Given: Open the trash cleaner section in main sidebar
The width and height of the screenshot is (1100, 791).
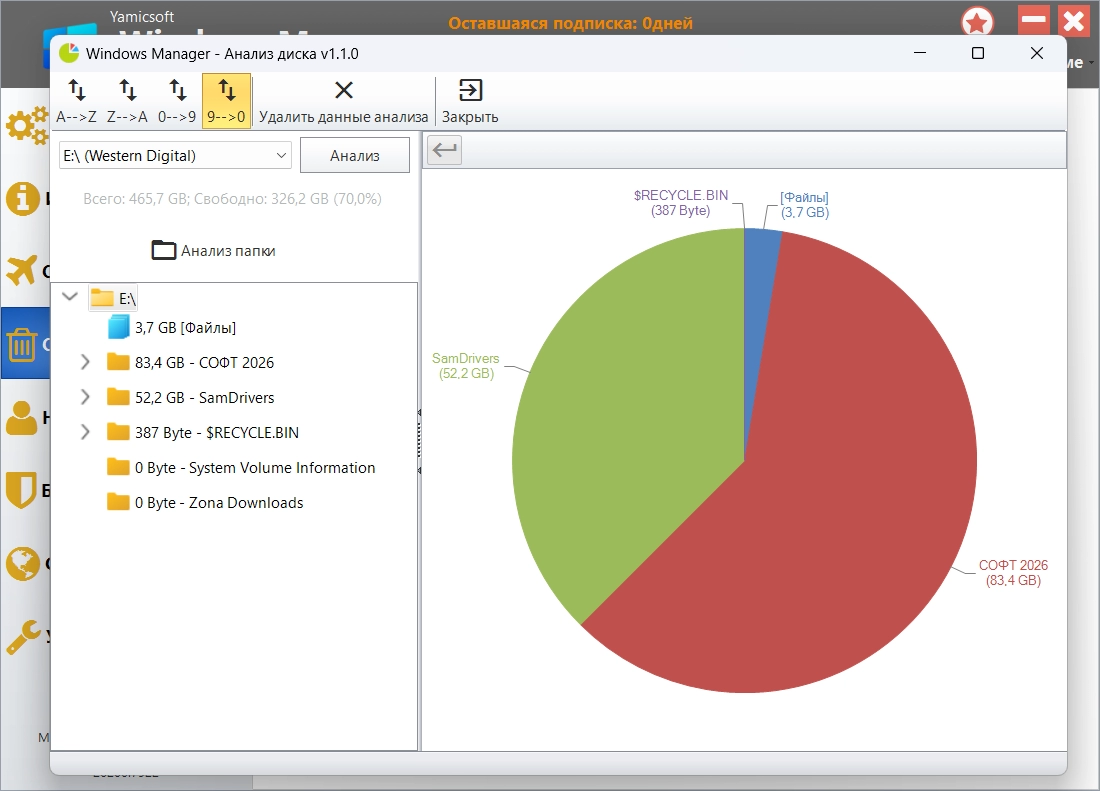Looking at the screenshot, I should (x=22, y=344).
